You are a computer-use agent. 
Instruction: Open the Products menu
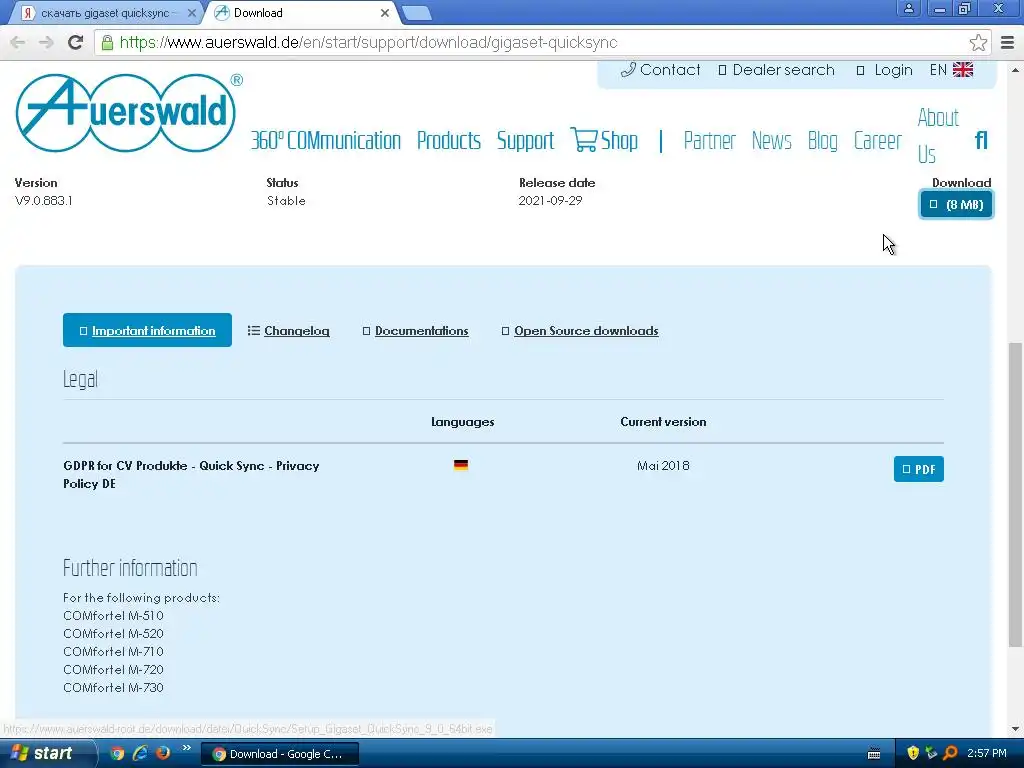click(x=449, y=140)
